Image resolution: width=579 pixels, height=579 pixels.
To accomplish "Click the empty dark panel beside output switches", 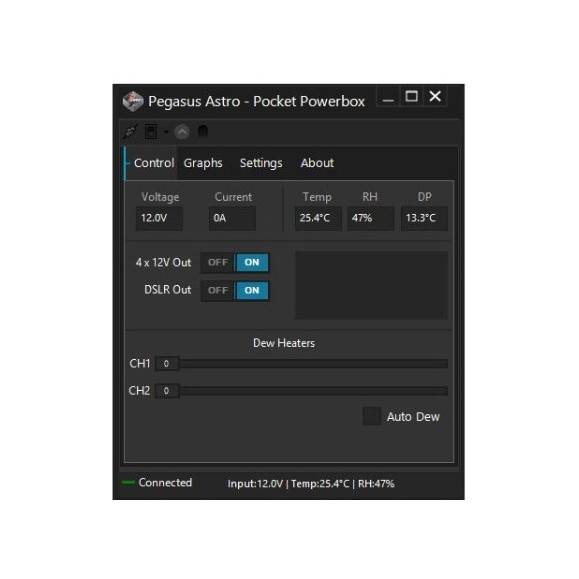I will tap(371, 285).
